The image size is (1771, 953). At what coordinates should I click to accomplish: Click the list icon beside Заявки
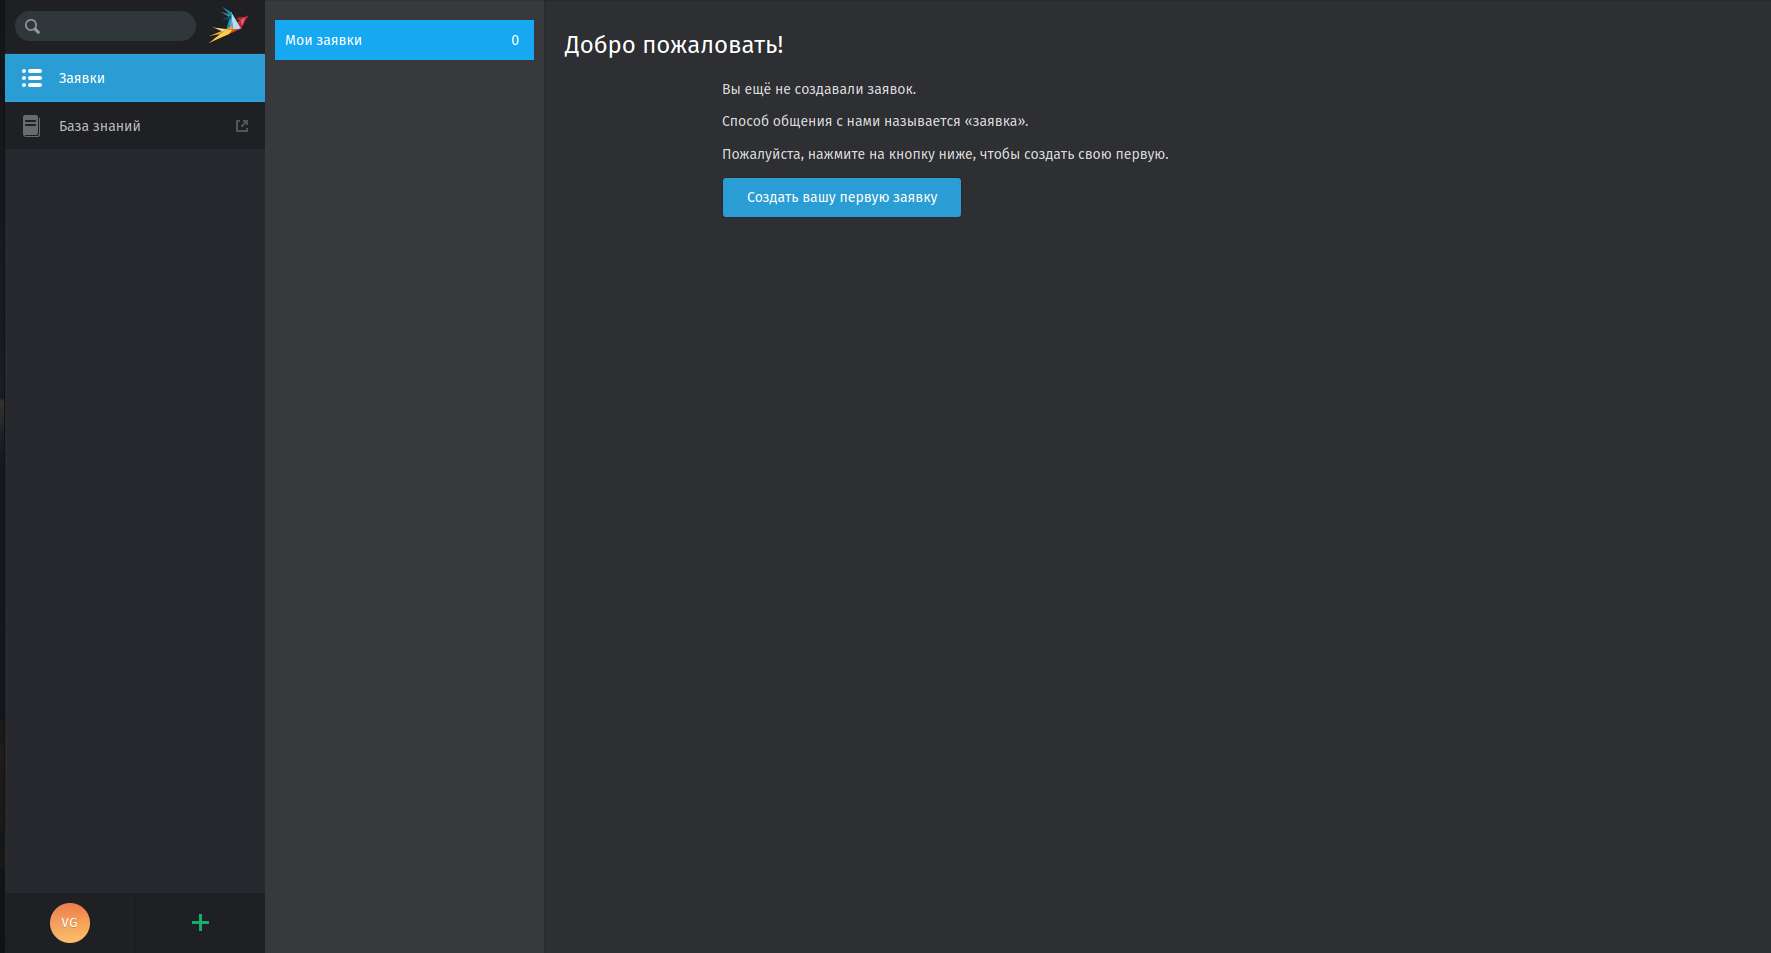tap(32, 78)
